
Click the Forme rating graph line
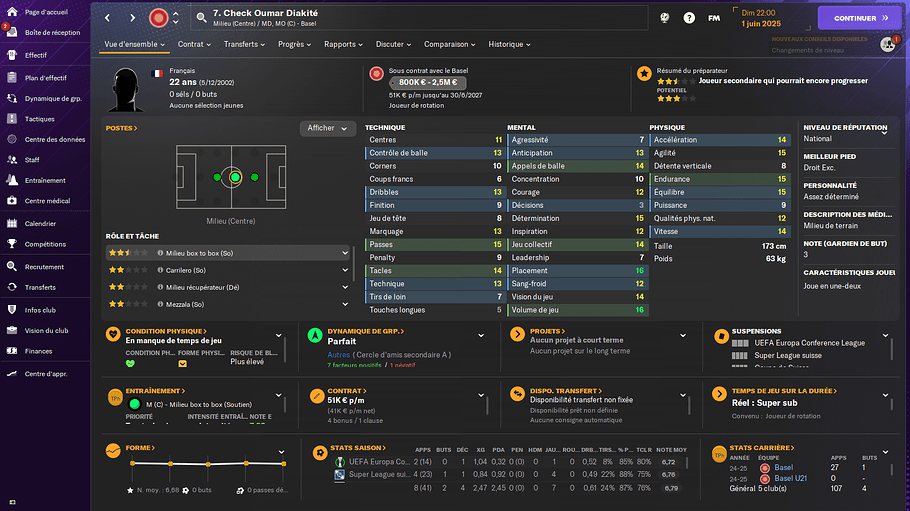pos(208,463)
